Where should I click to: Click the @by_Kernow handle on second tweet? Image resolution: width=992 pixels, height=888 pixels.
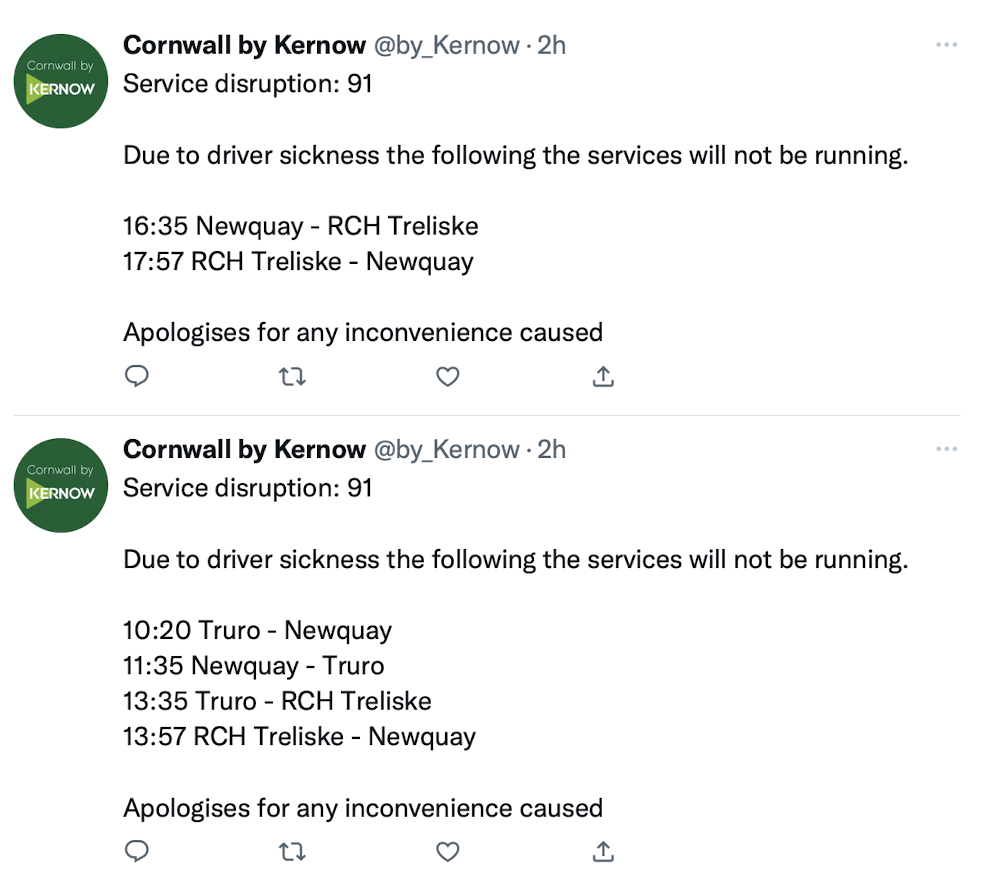click(x=446, y=450)
